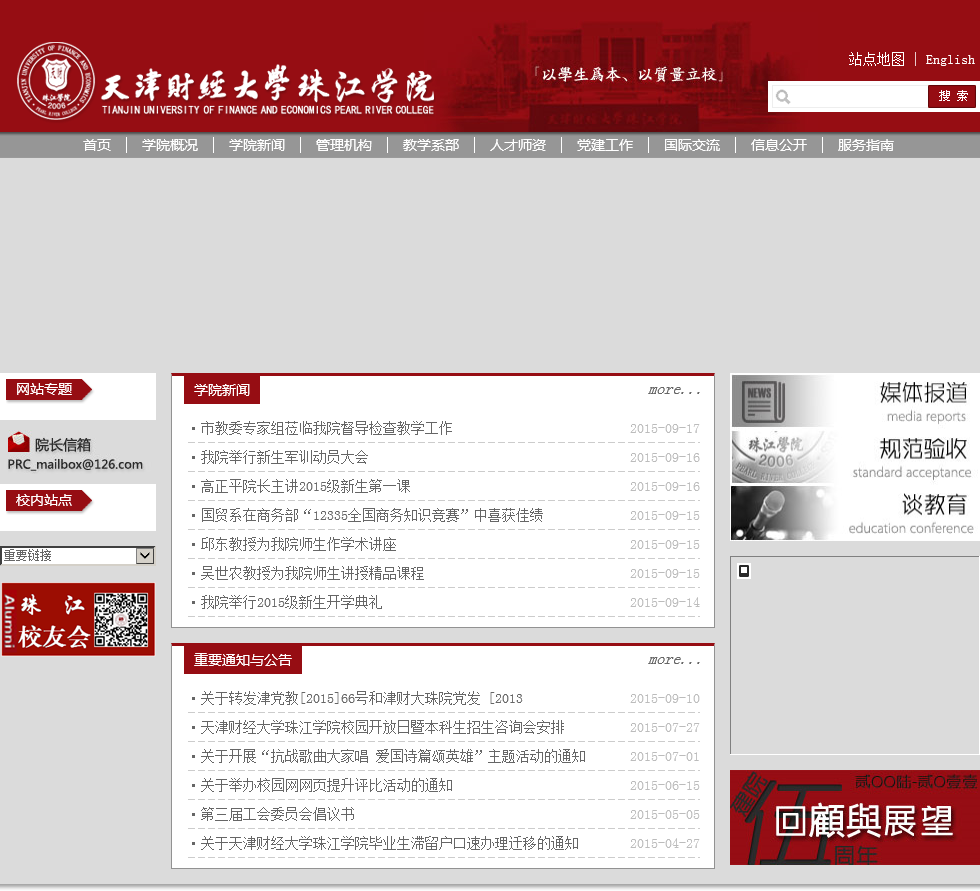Click the alumni QR code image
Viewport: 980px width, 891px height.
point(121,620)
